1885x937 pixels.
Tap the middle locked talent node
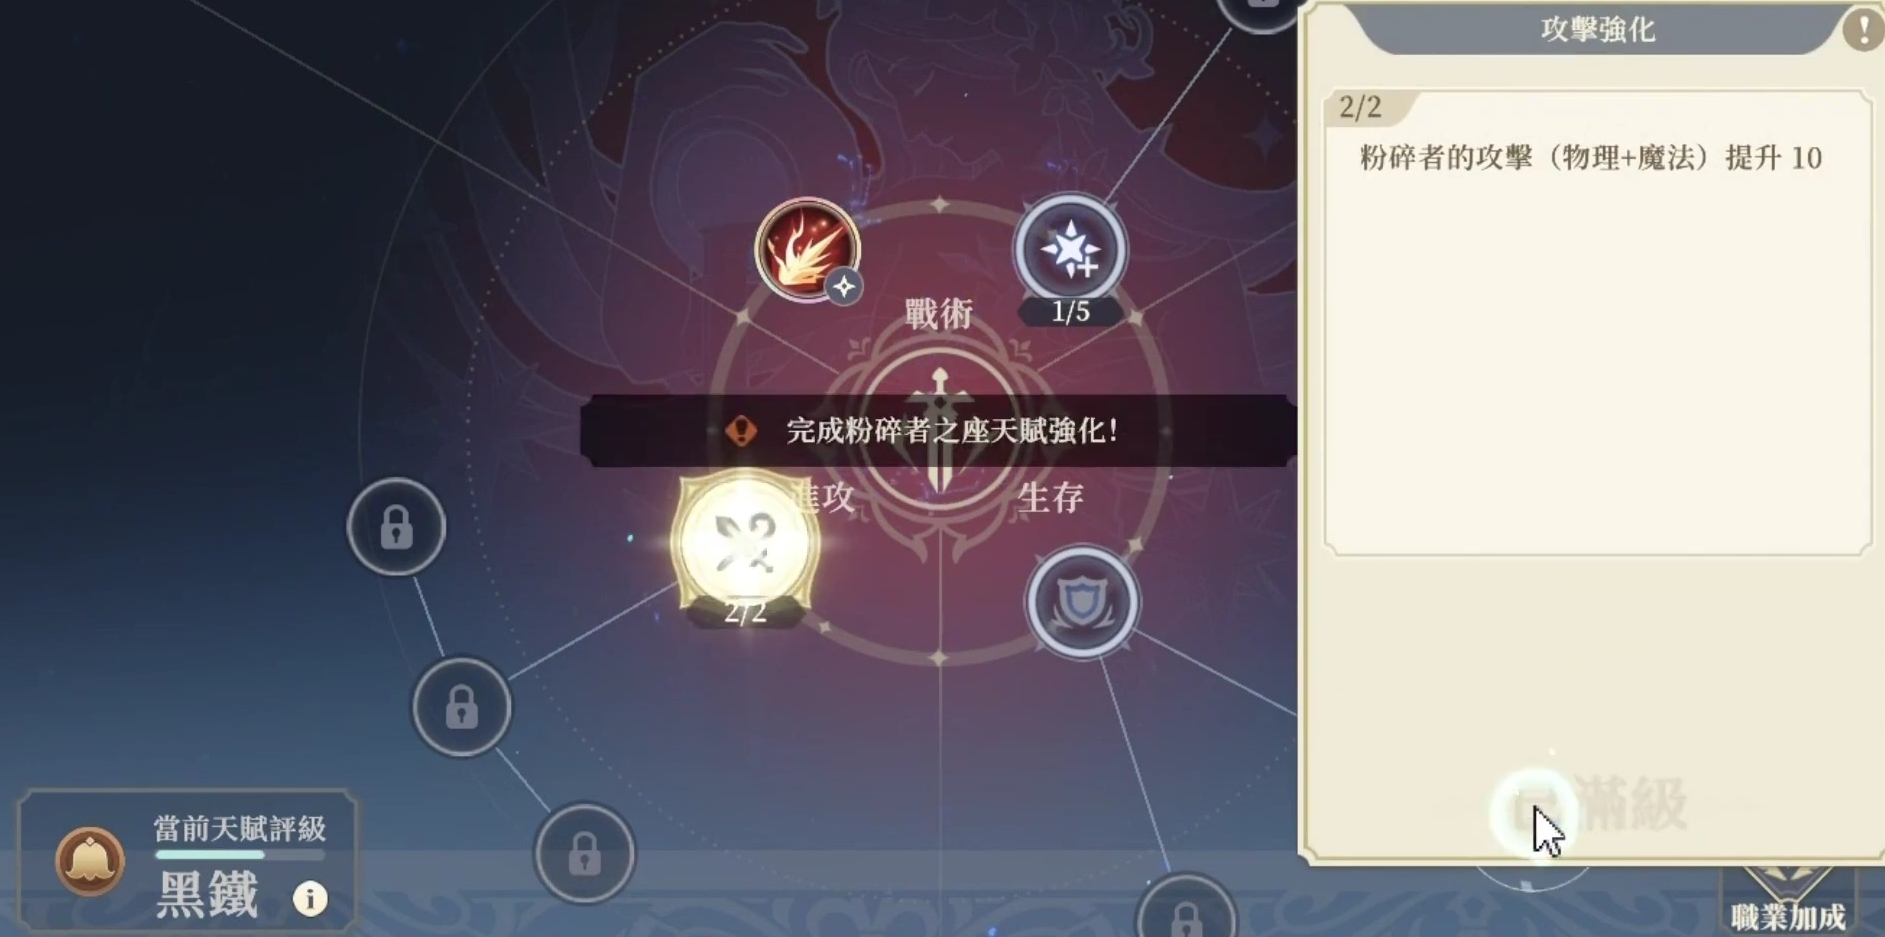[x=461, y=707]
